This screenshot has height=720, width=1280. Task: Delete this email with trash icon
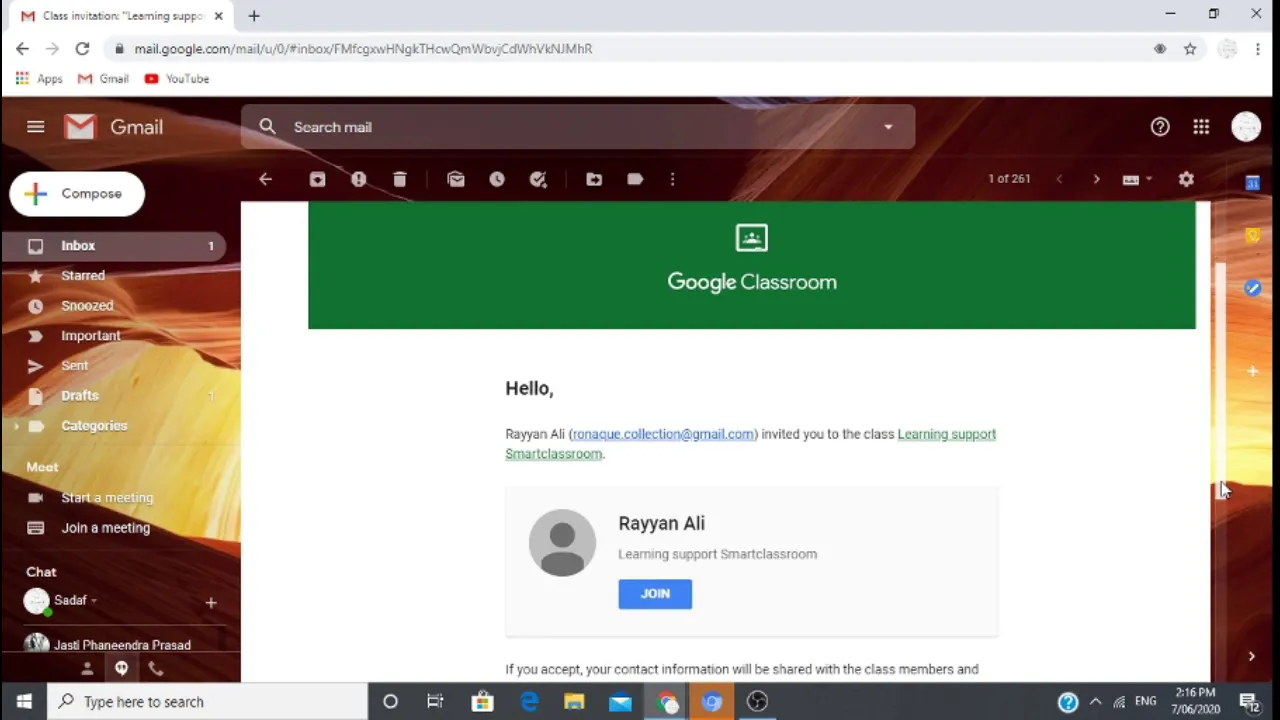tap(399, 179)
